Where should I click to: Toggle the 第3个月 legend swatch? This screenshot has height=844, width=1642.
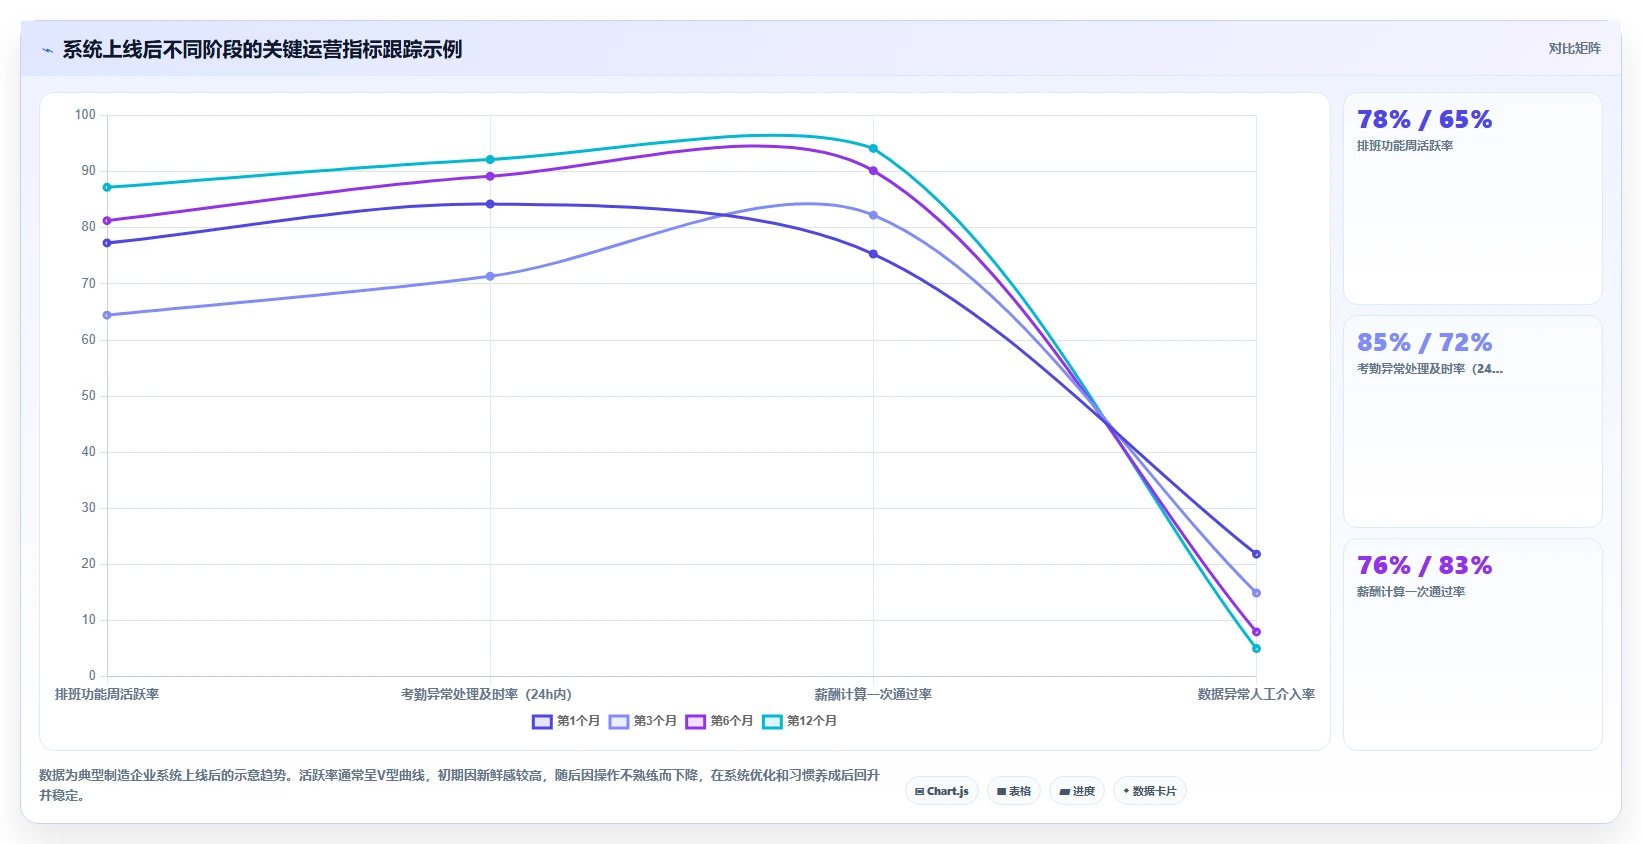pos(619,721)
